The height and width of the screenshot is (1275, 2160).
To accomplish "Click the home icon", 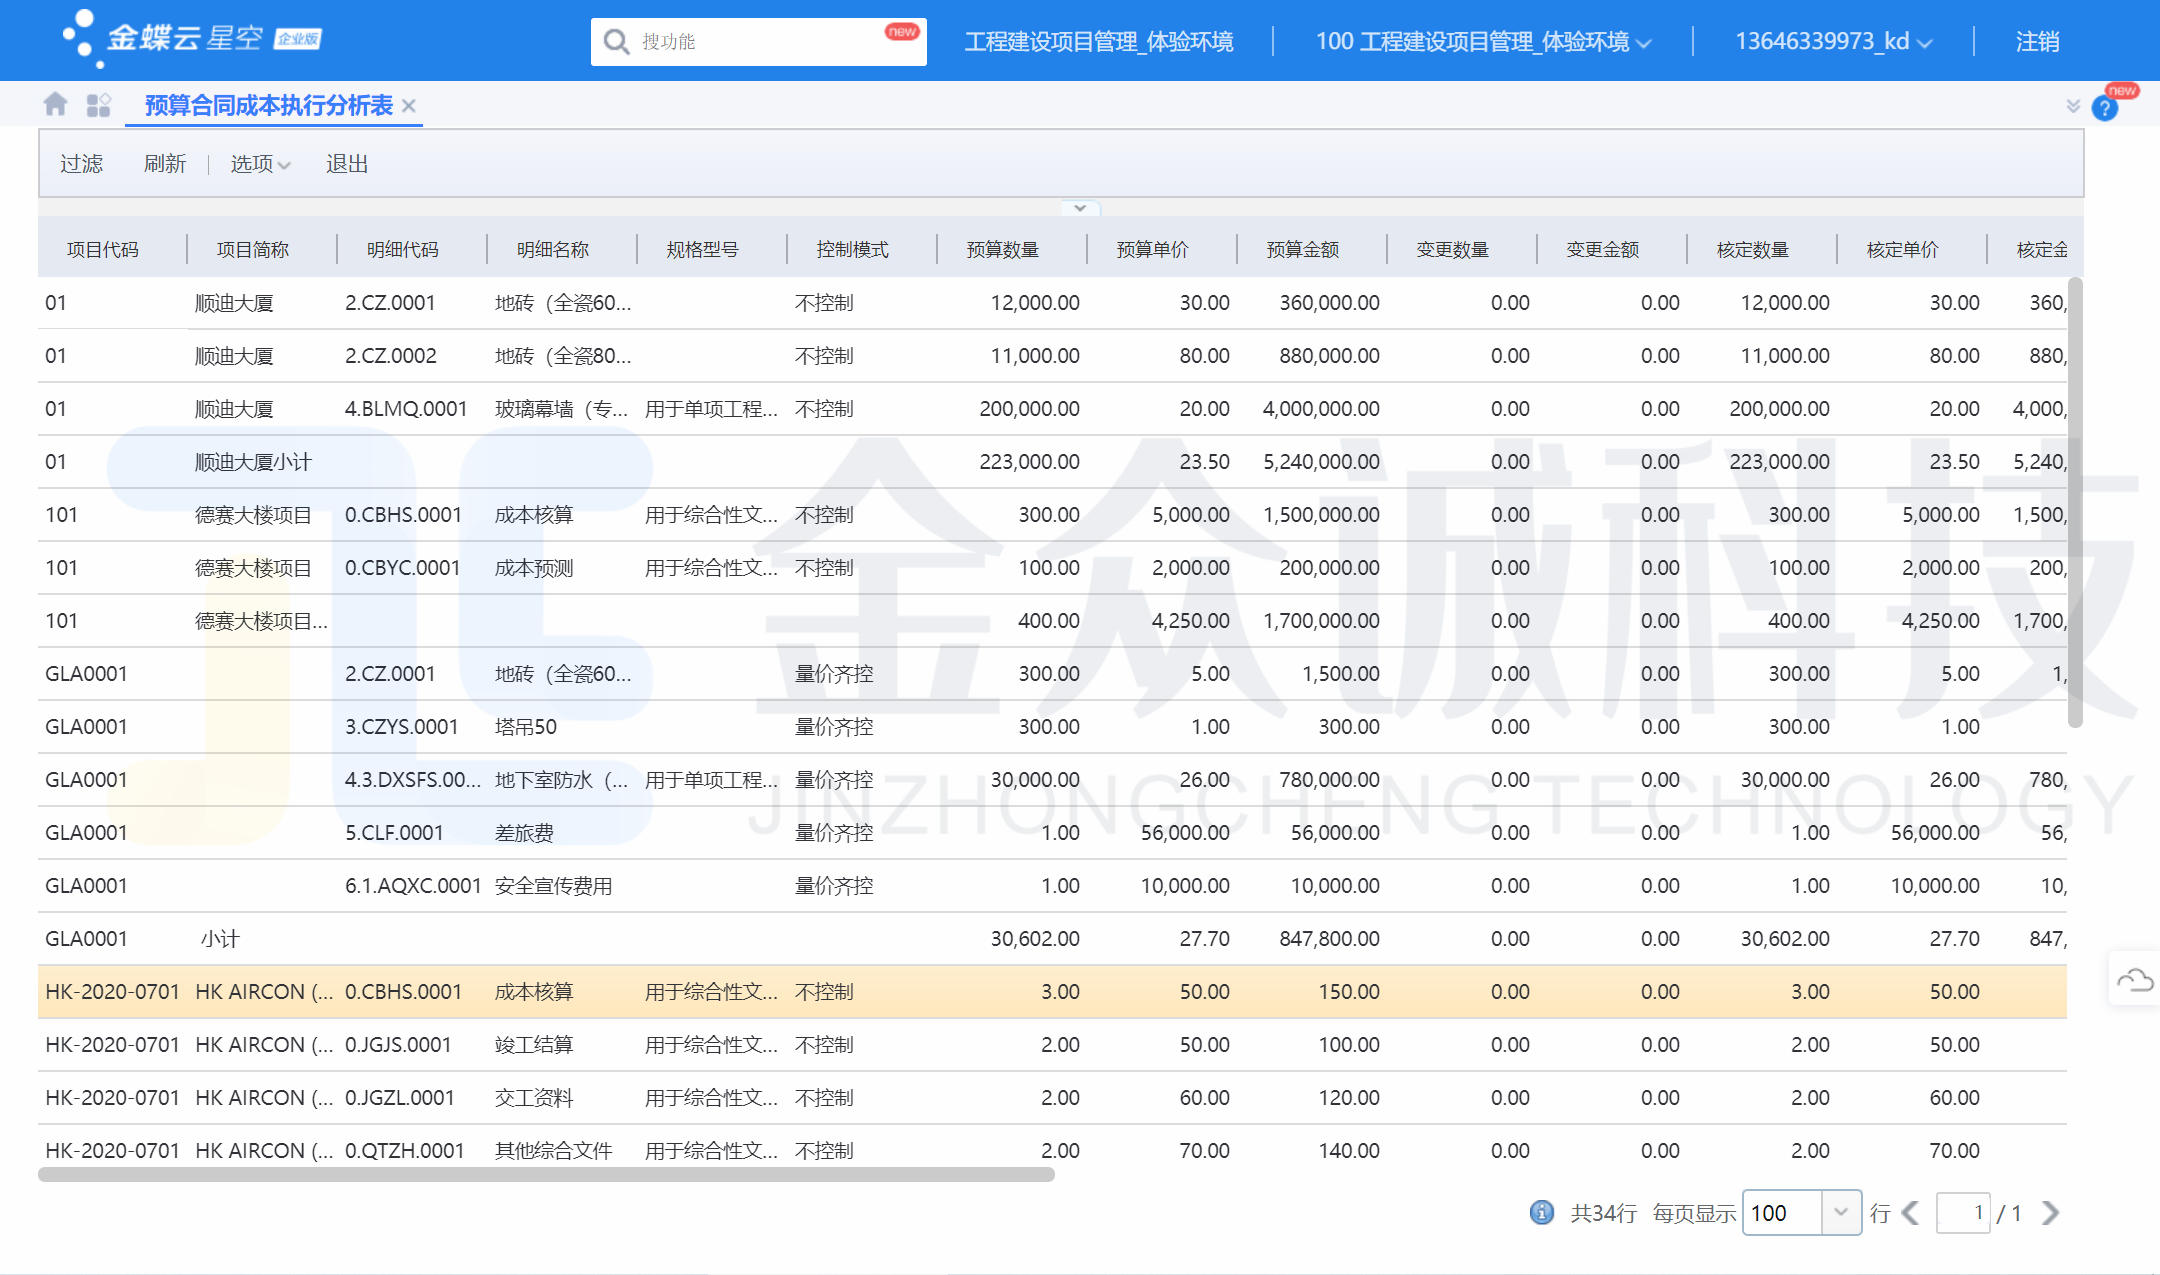I will 56,104.
